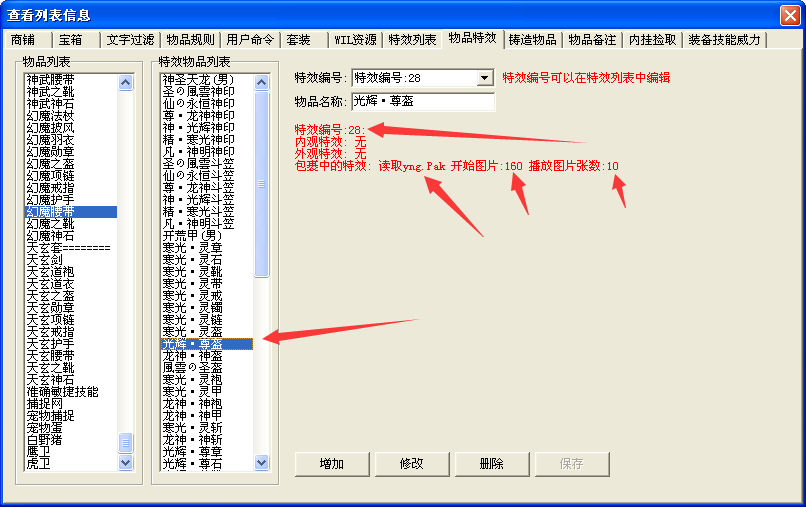Open the 铸造物品 tab

click(533, 40)
